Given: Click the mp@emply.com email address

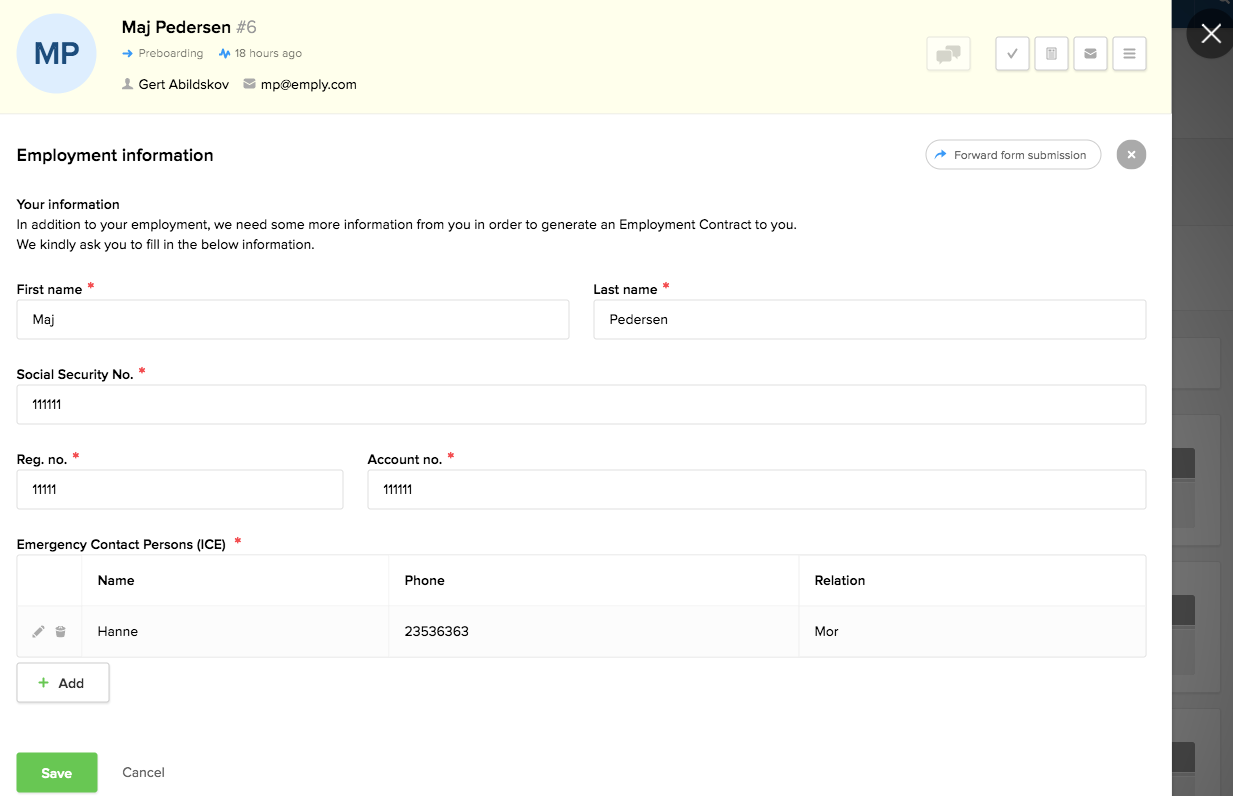Looking at the screenshot, I should click(x=308, y=85).
